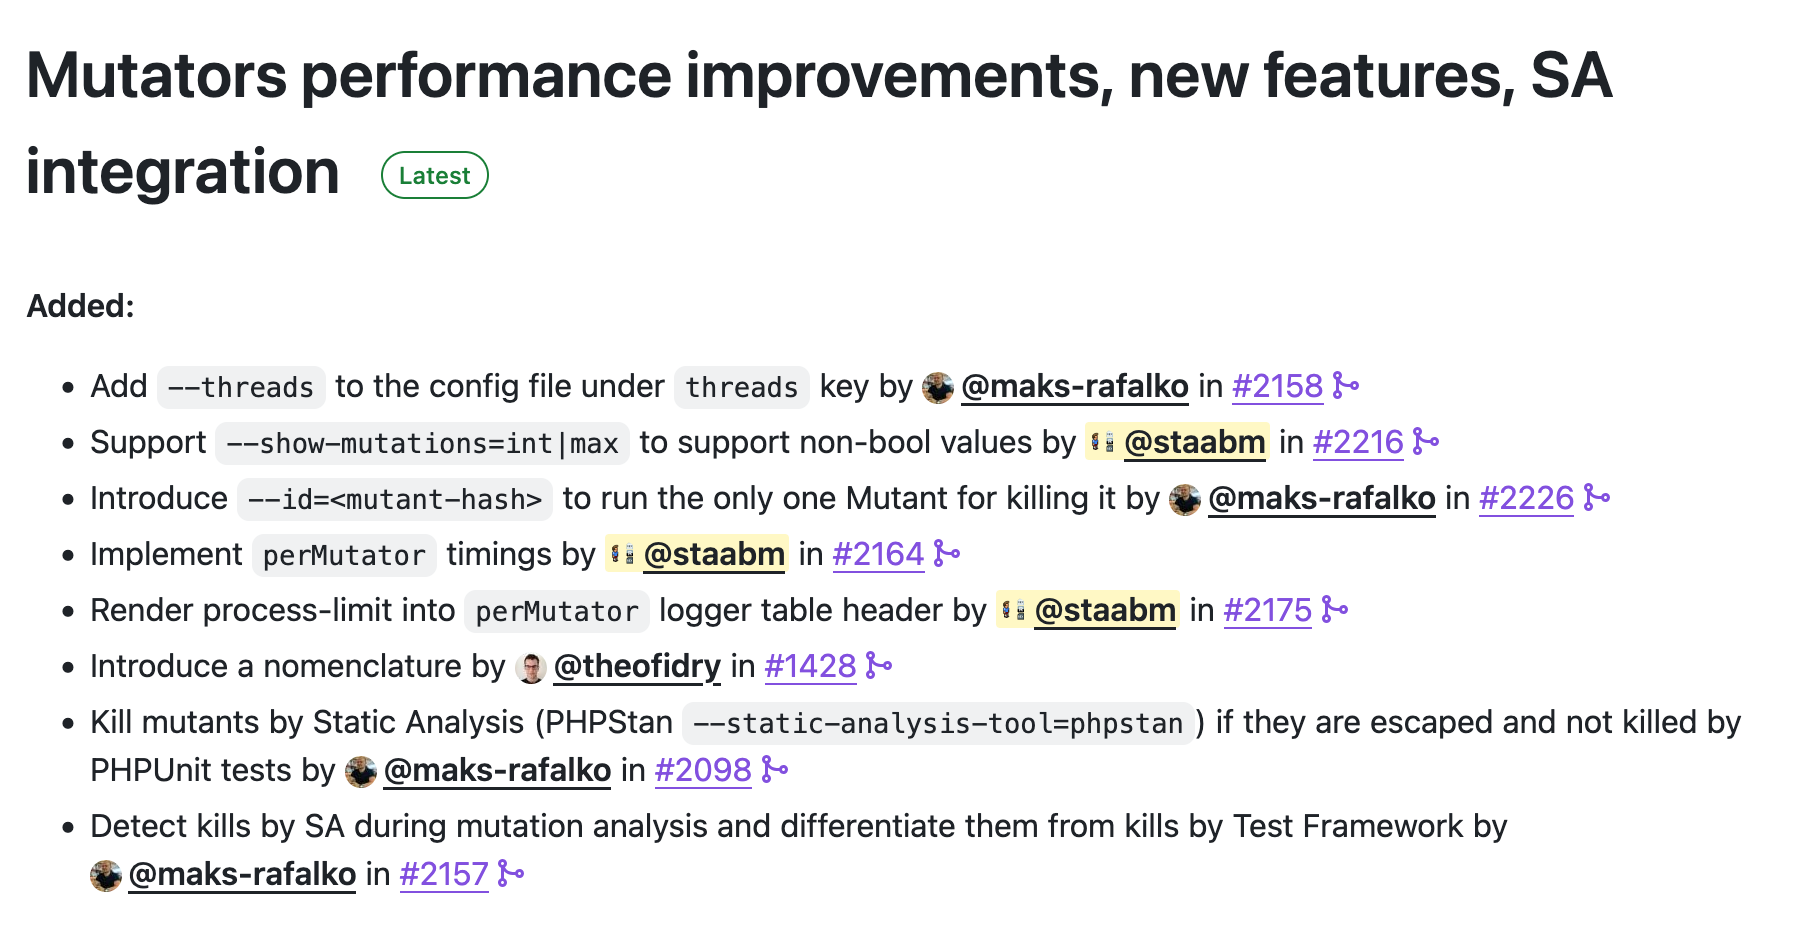This screenshot has width=1808, height=936.
Task: Open pull request #1428 nomenclature link
Action: pyautogui.click(x=810, y=666)
